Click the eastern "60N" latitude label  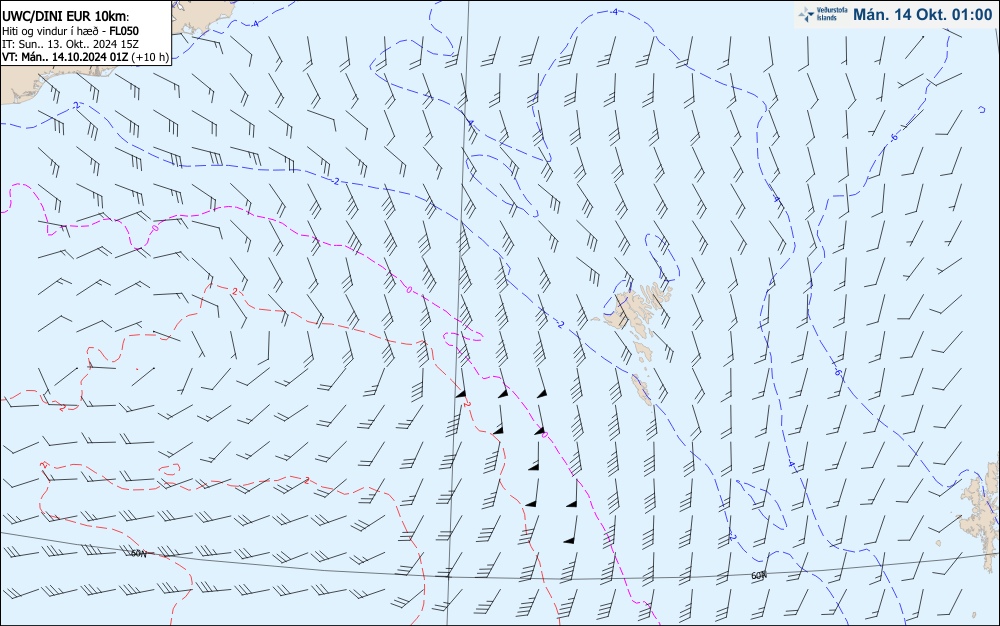(758, 576)
